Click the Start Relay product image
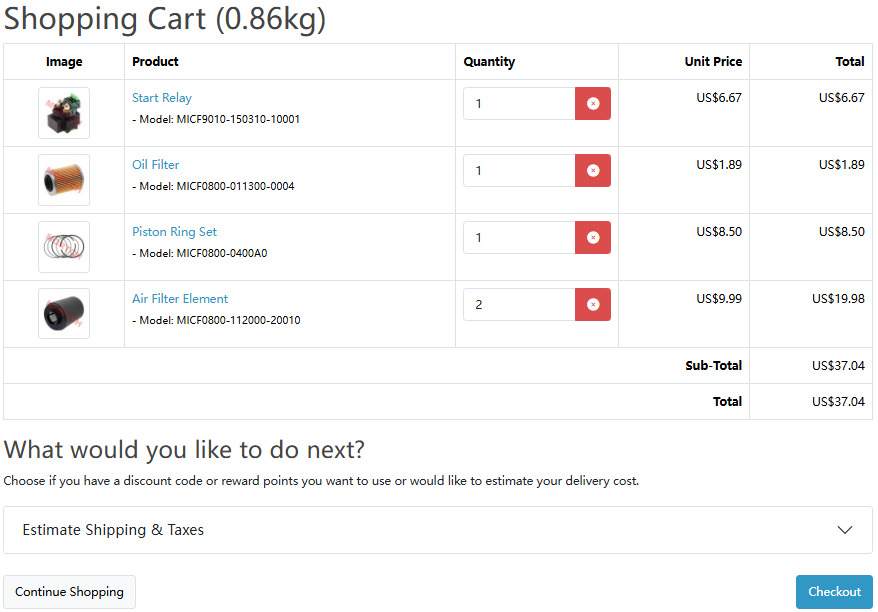This screenshot has height=612, width=878. tap(63, 113)
